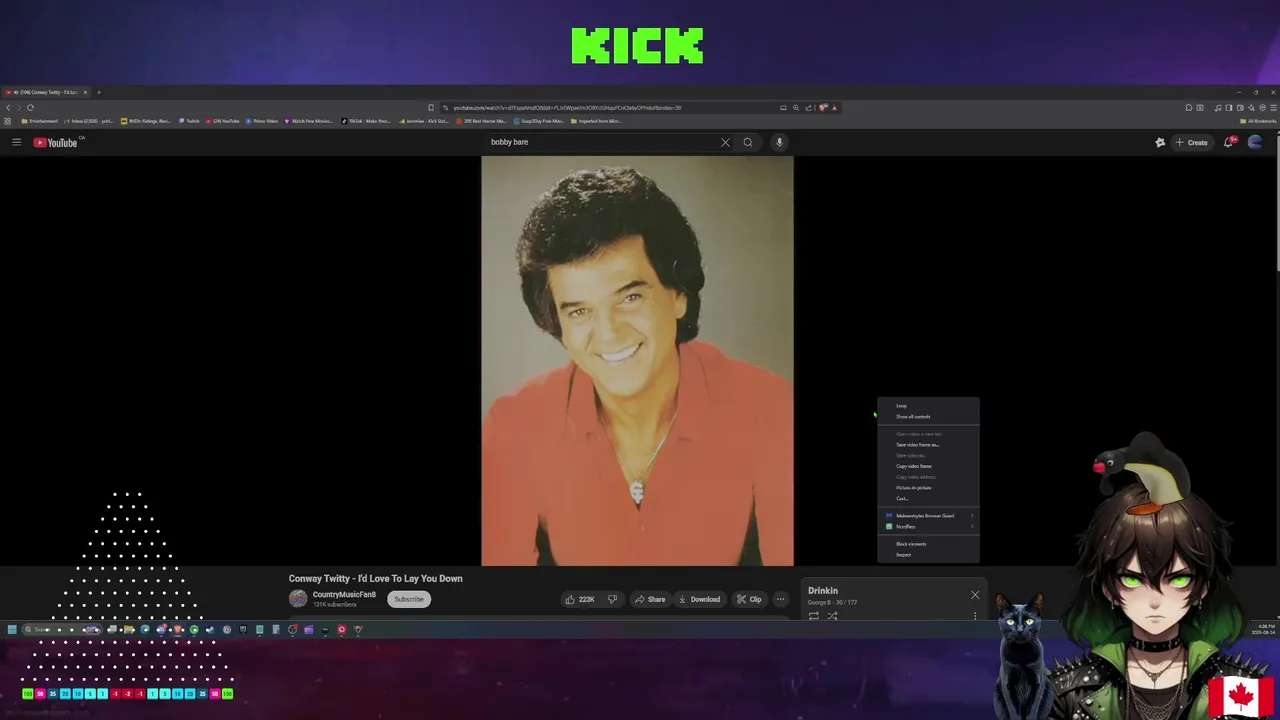
Task: Open a new browser tab
Action: tap(99, 92)
